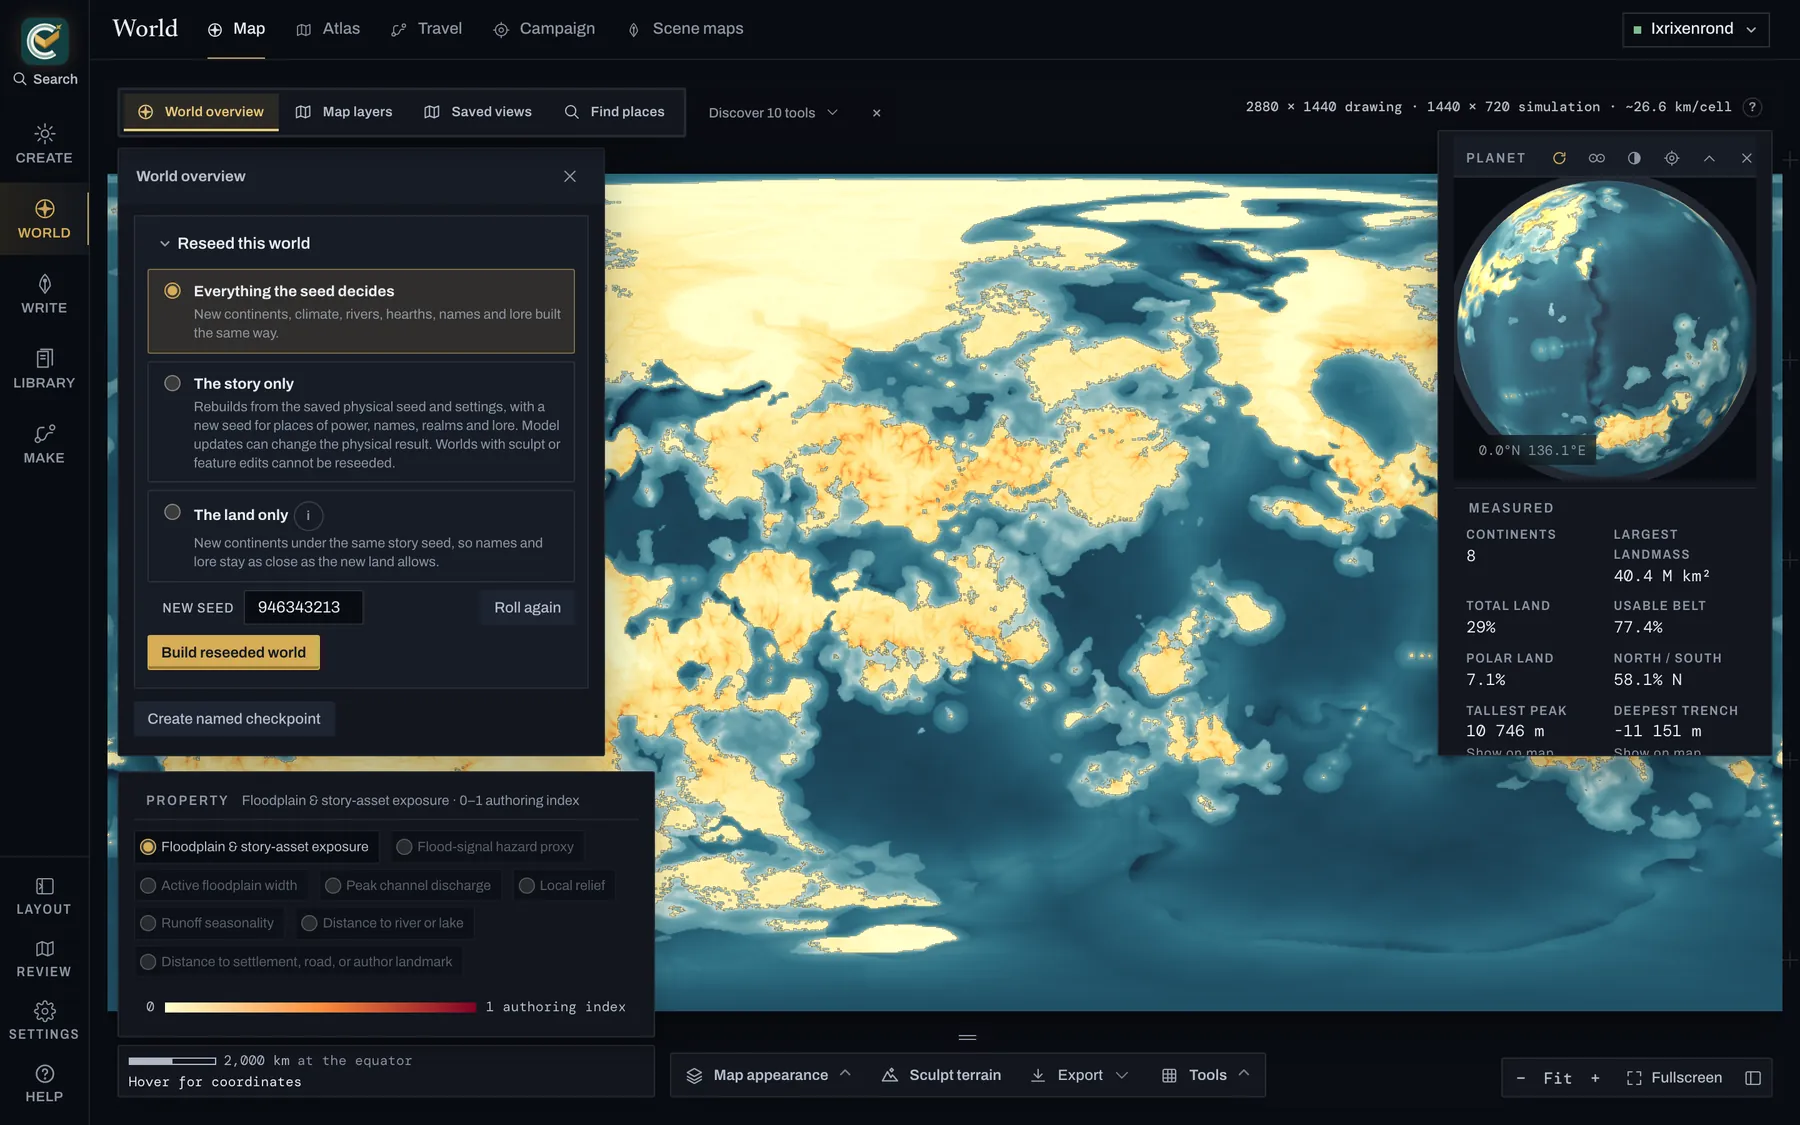
Task: Open the Export dropdown
Action: pos(1080,1075)
